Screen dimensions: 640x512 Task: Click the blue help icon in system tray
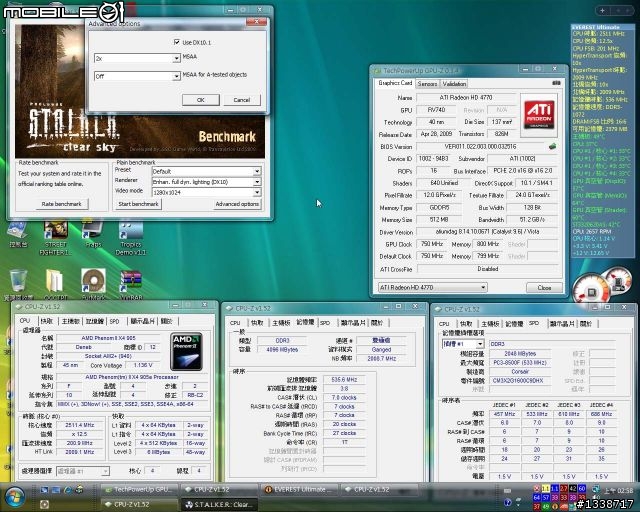tap(508, 502)
